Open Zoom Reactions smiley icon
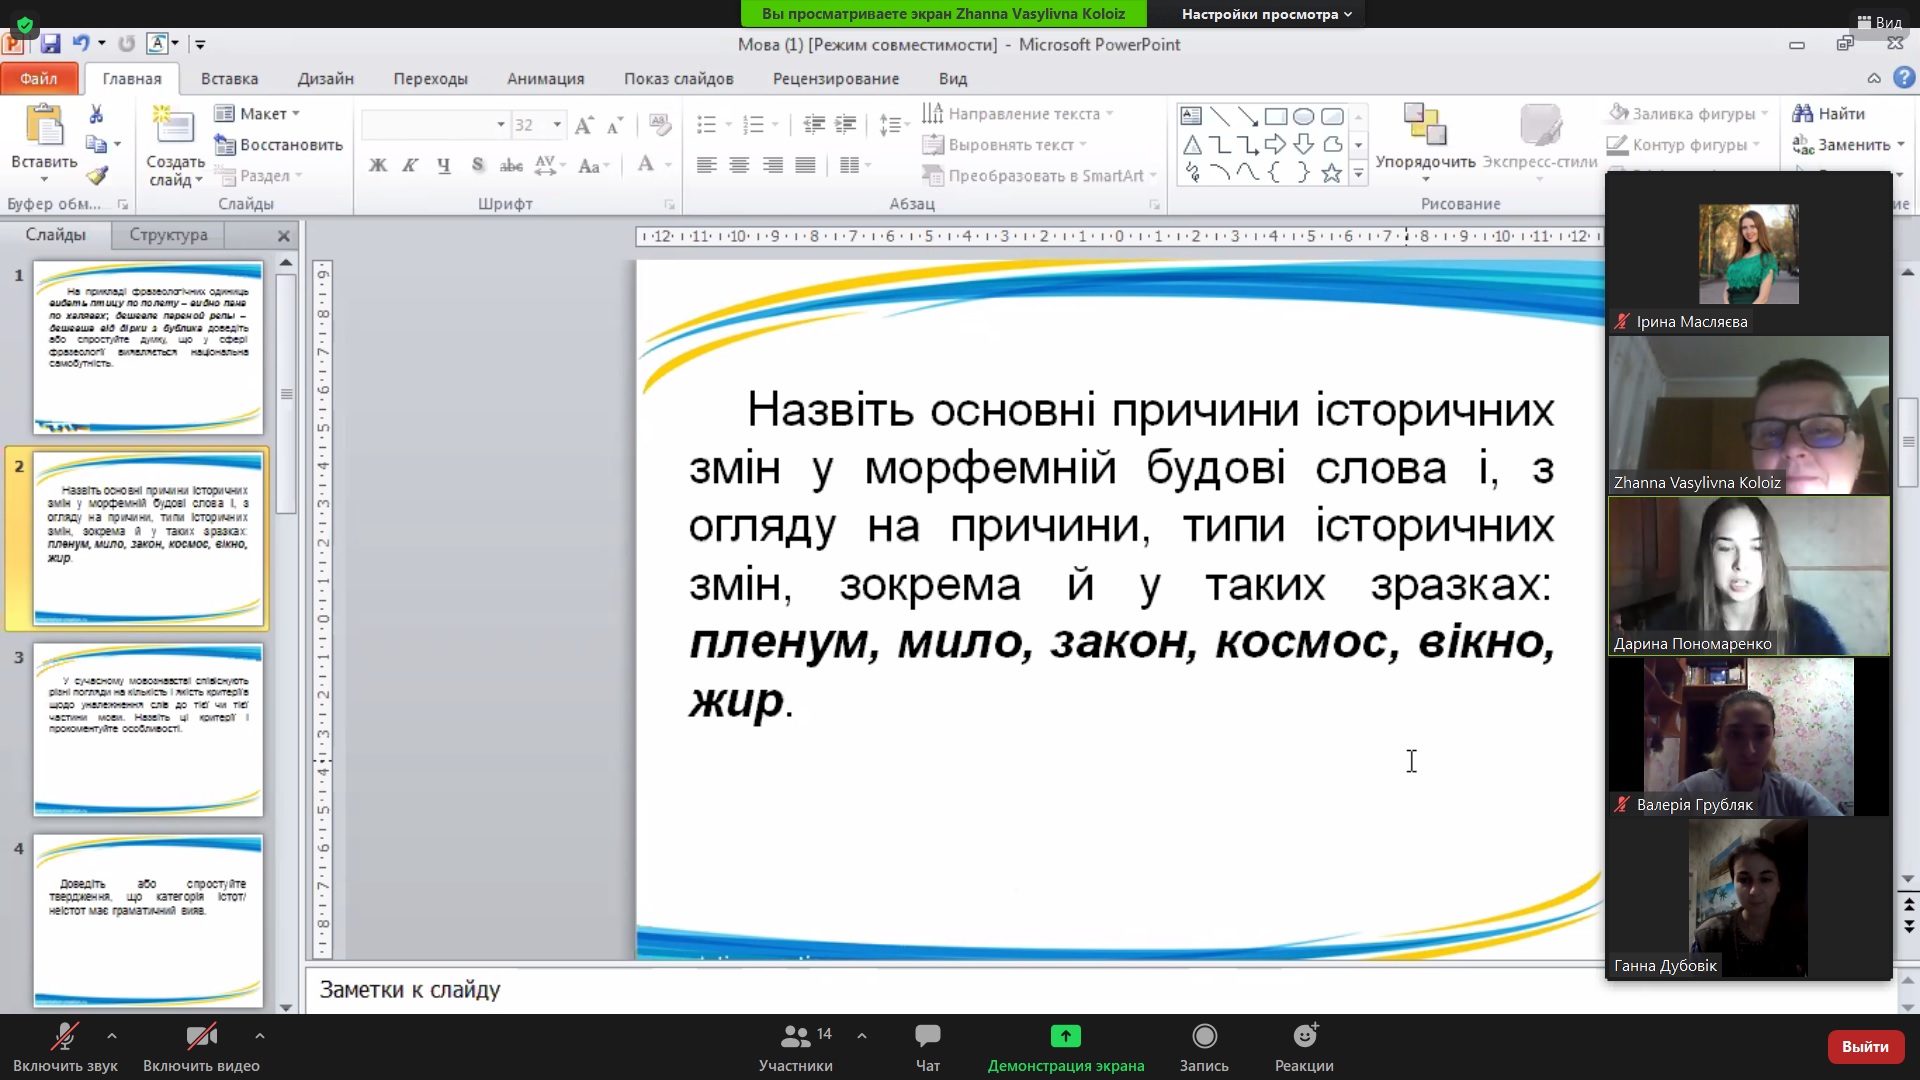Viewport: 1920px width, 1080px height. pyautogui.click(x=1304, y=1036)
